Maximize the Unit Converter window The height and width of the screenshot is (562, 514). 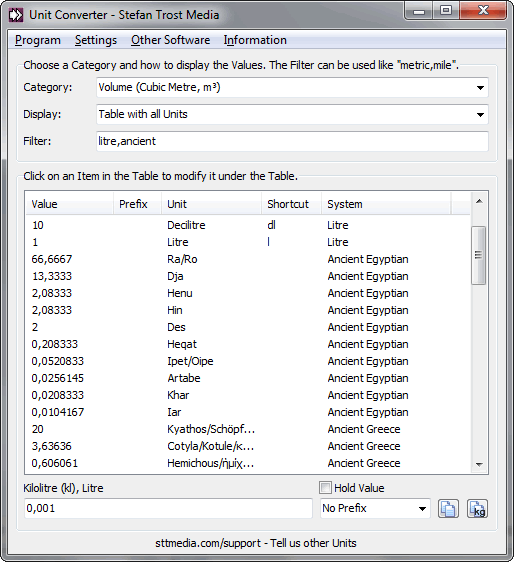[x=446, y=11]
